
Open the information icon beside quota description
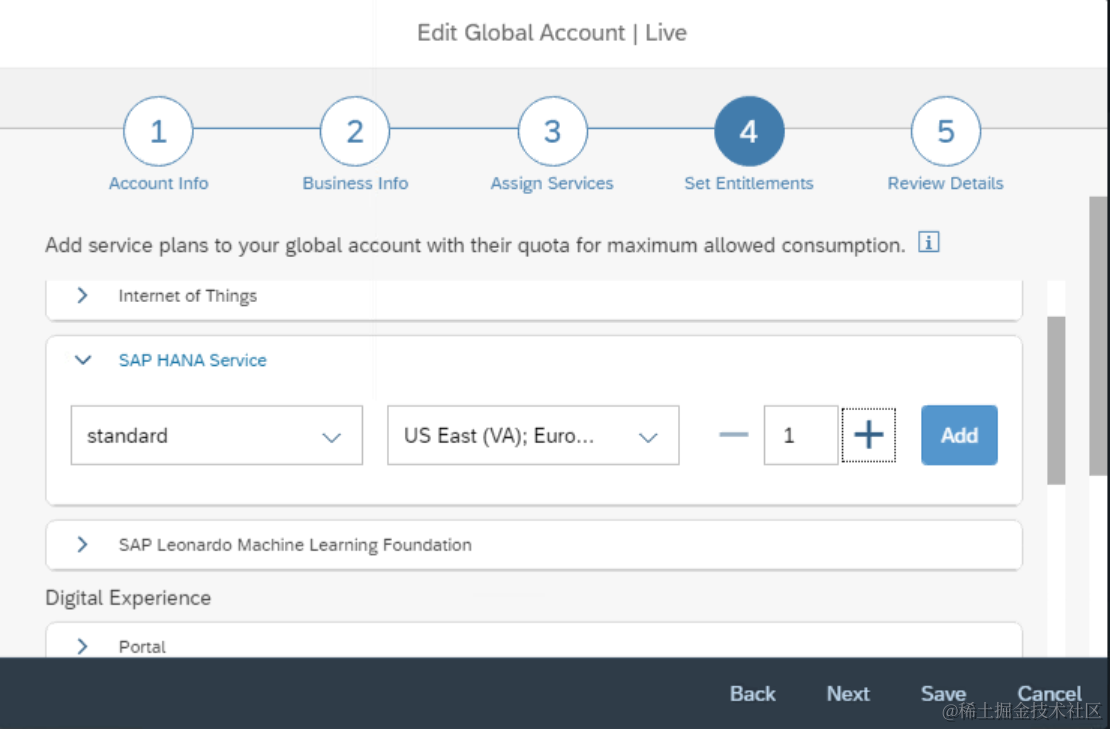[928, 242]
